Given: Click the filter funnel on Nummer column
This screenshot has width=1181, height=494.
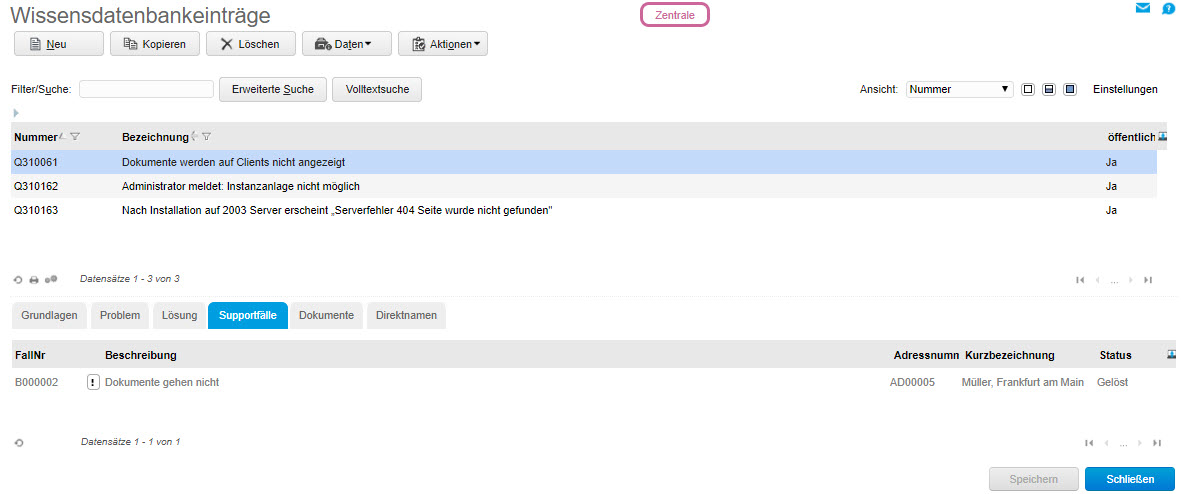Looking at the screenshot, I should pos(75,137).
